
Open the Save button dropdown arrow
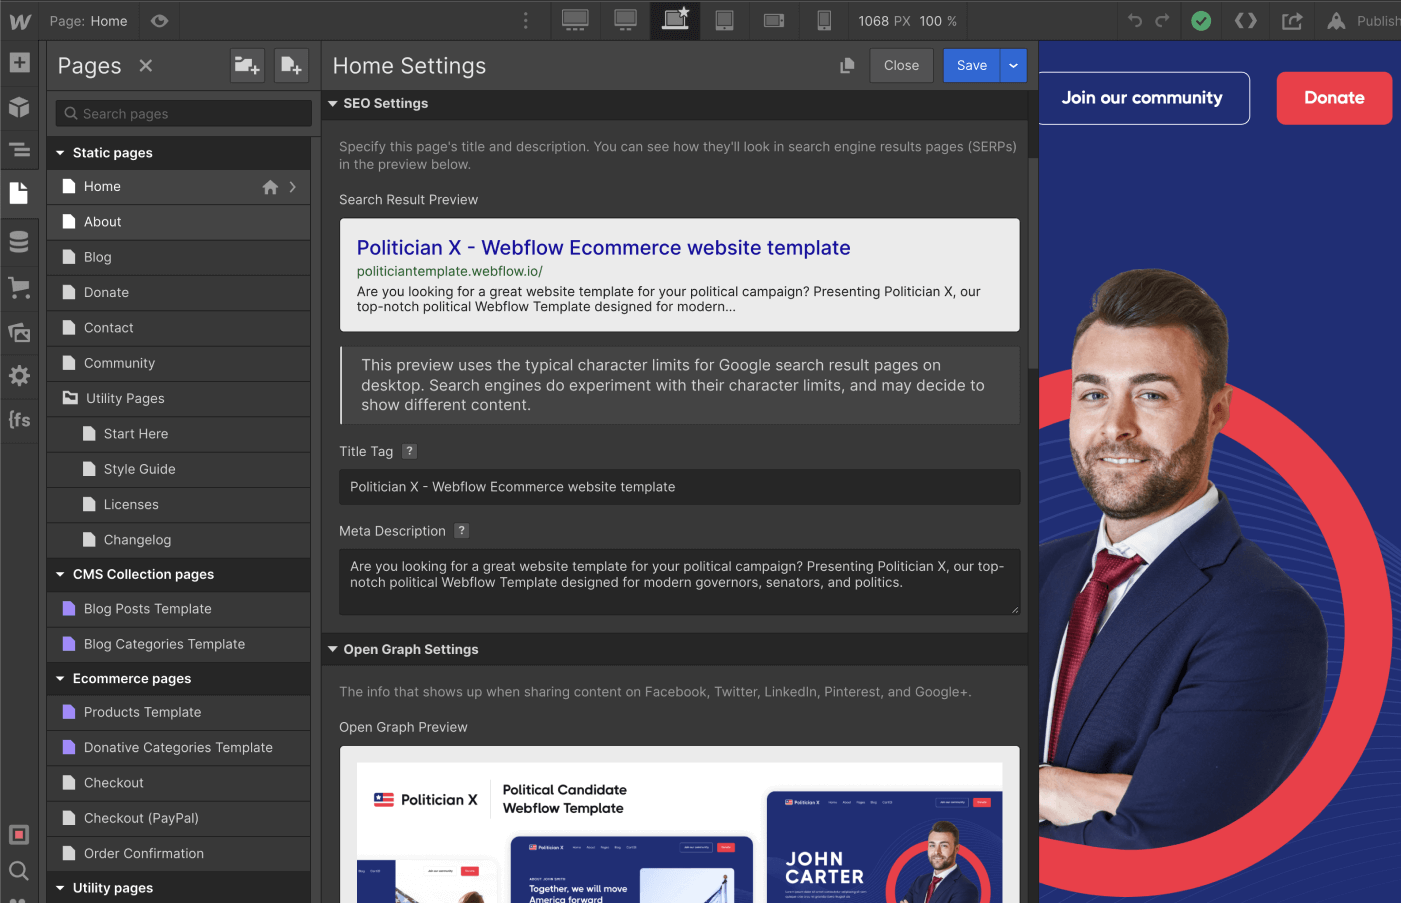[1013, 65]
